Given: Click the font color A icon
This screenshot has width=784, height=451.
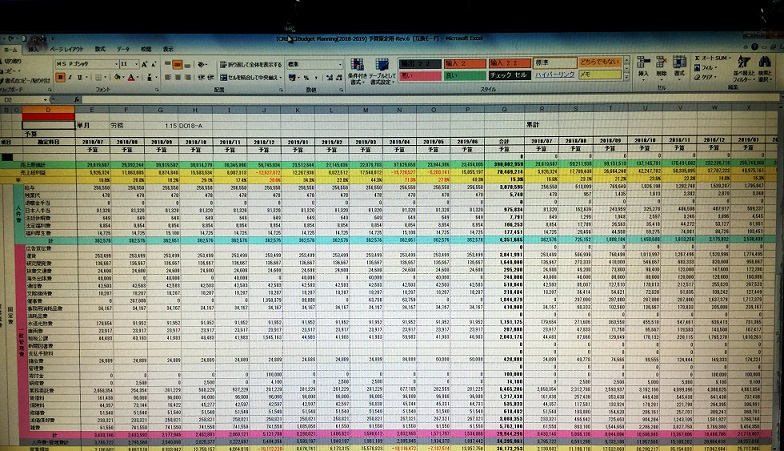Looking at the screenshot, I should [x=131, y=78].
